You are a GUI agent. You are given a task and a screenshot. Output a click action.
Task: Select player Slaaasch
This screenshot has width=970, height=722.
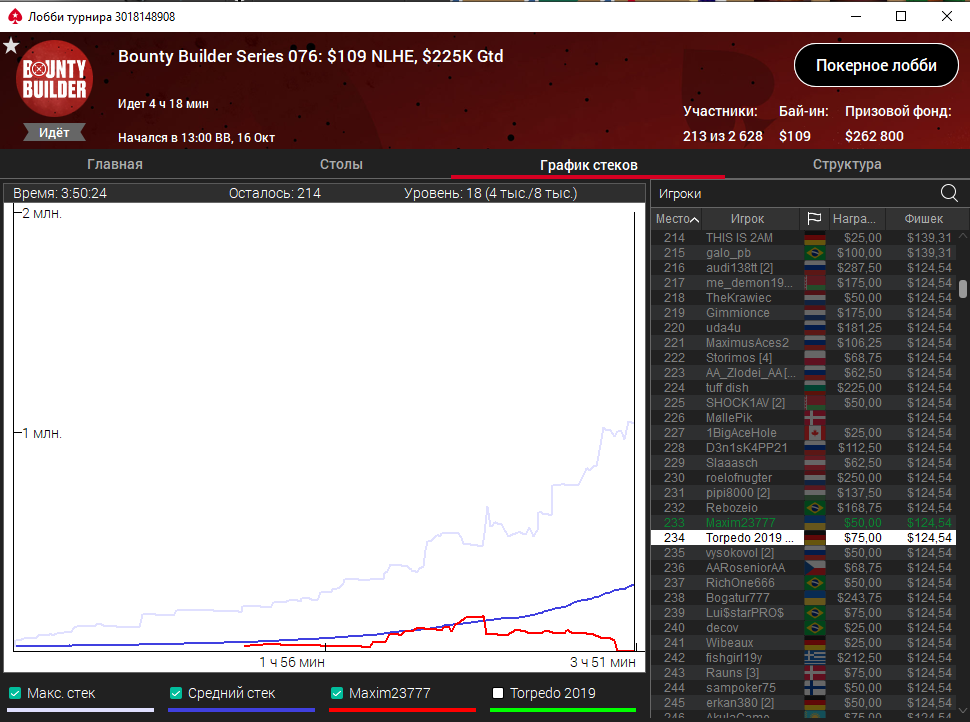click(803, 463)
